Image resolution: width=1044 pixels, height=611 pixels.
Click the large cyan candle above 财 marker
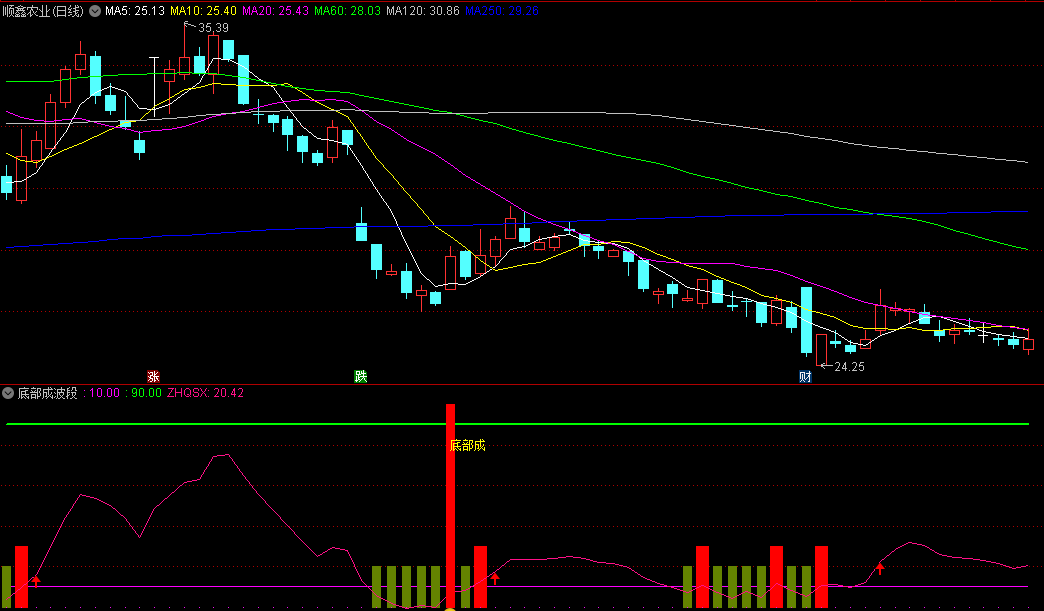coord(806,320)
